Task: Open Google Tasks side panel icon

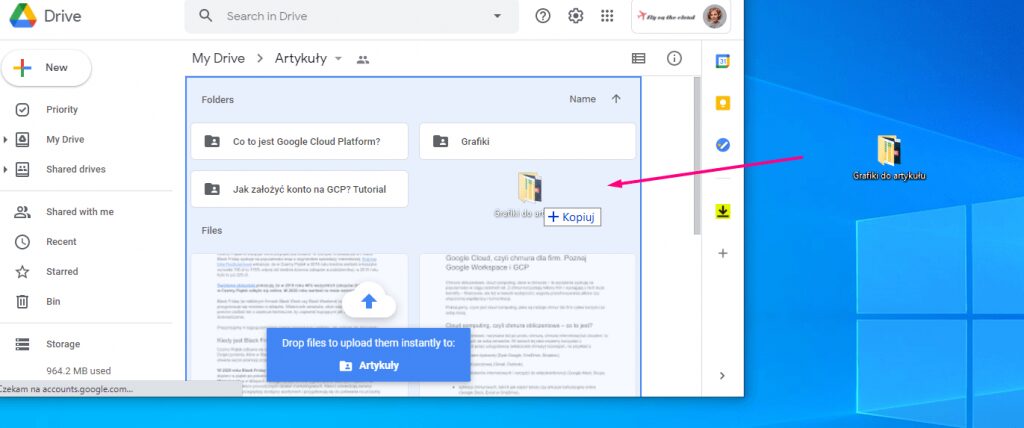Action: point(722,145)
